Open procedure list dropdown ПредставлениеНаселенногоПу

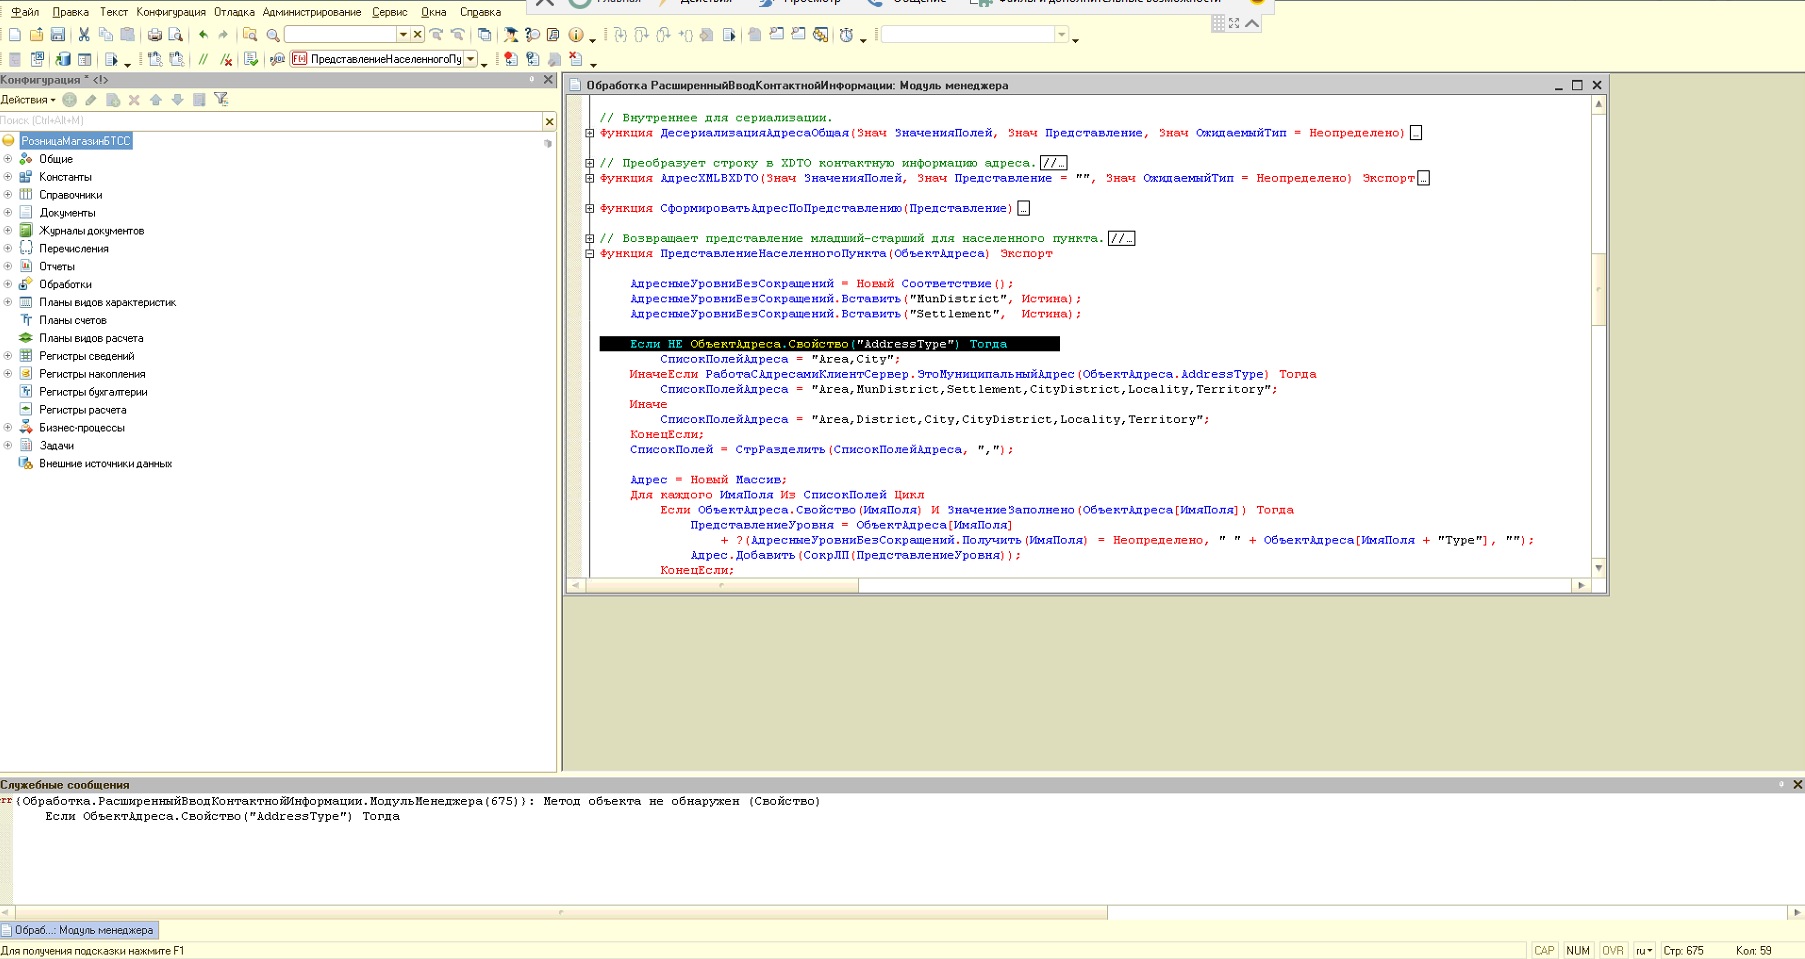(x=470, y=59)
